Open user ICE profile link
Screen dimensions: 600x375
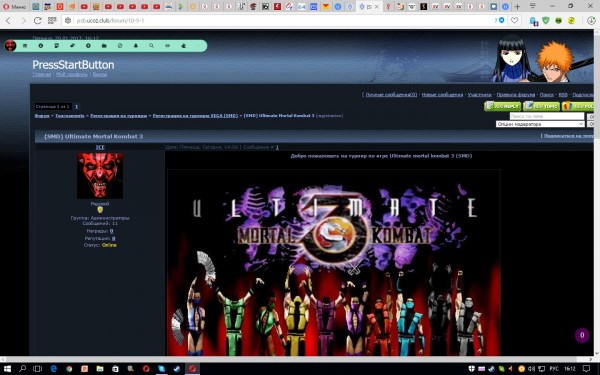tap(100, 147)
